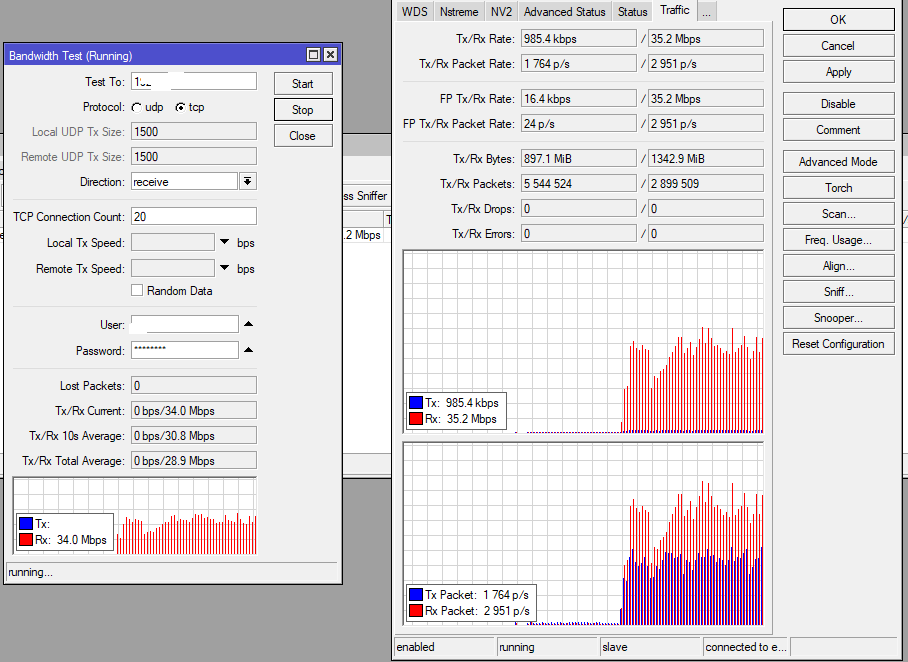The image size is (908, 662).
Task: Open the WDS tab
Action: [x=415, y=12]
